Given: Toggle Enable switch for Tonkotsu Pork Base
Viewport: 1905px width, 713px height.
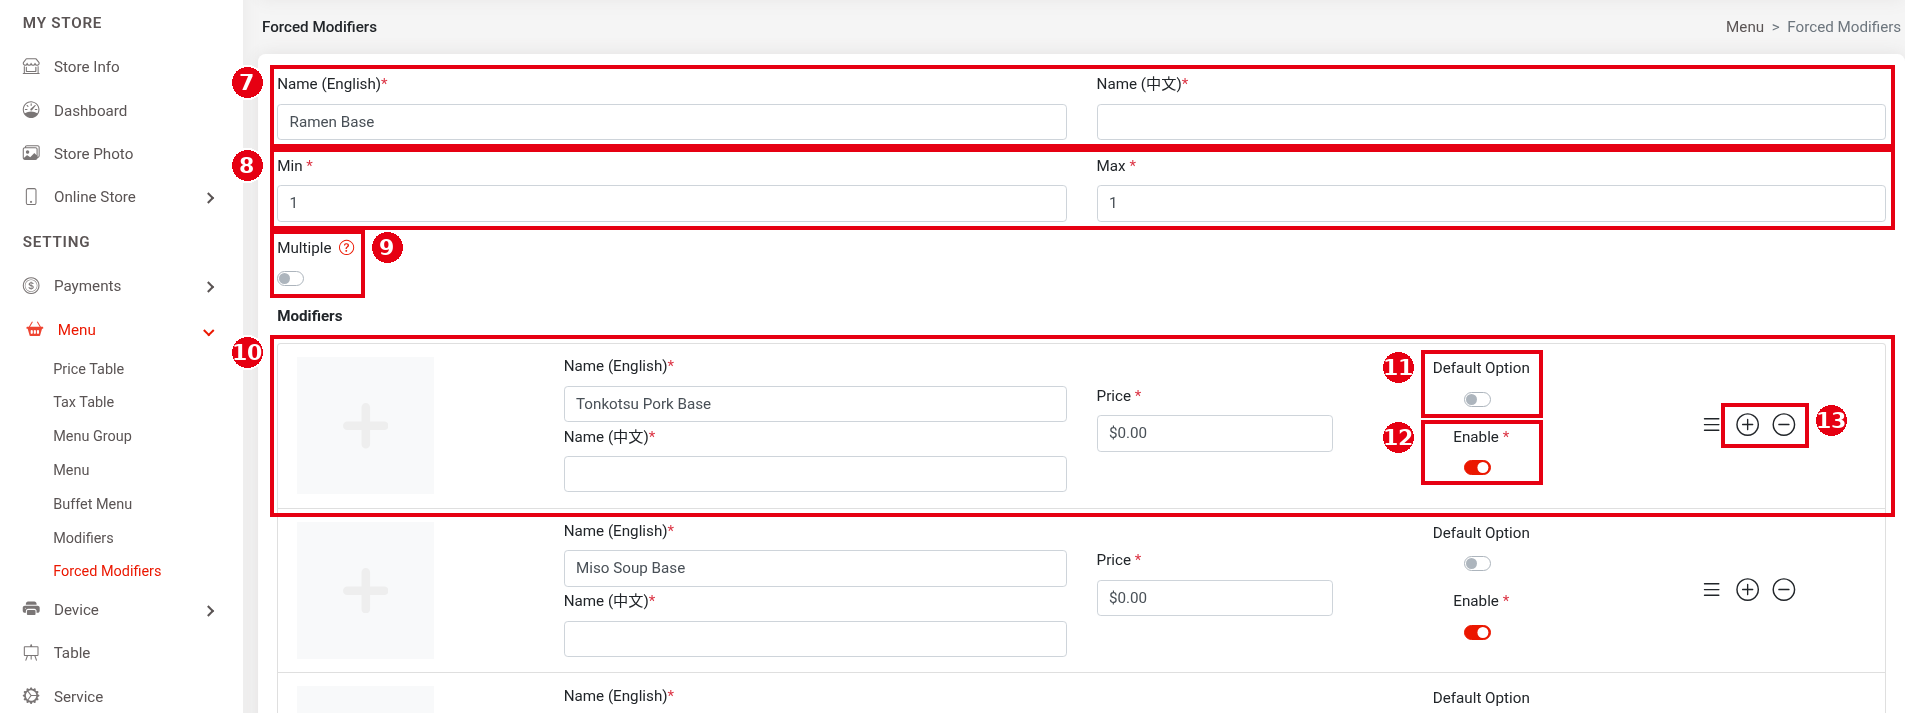Looking at the screenshot, I should click(x=1477, y=468).
